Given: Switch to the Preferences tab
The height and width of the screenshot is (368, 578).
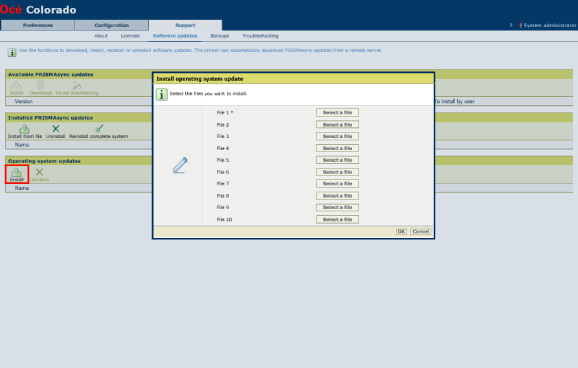Looking at the screenshot, I should tap(38, 25).
